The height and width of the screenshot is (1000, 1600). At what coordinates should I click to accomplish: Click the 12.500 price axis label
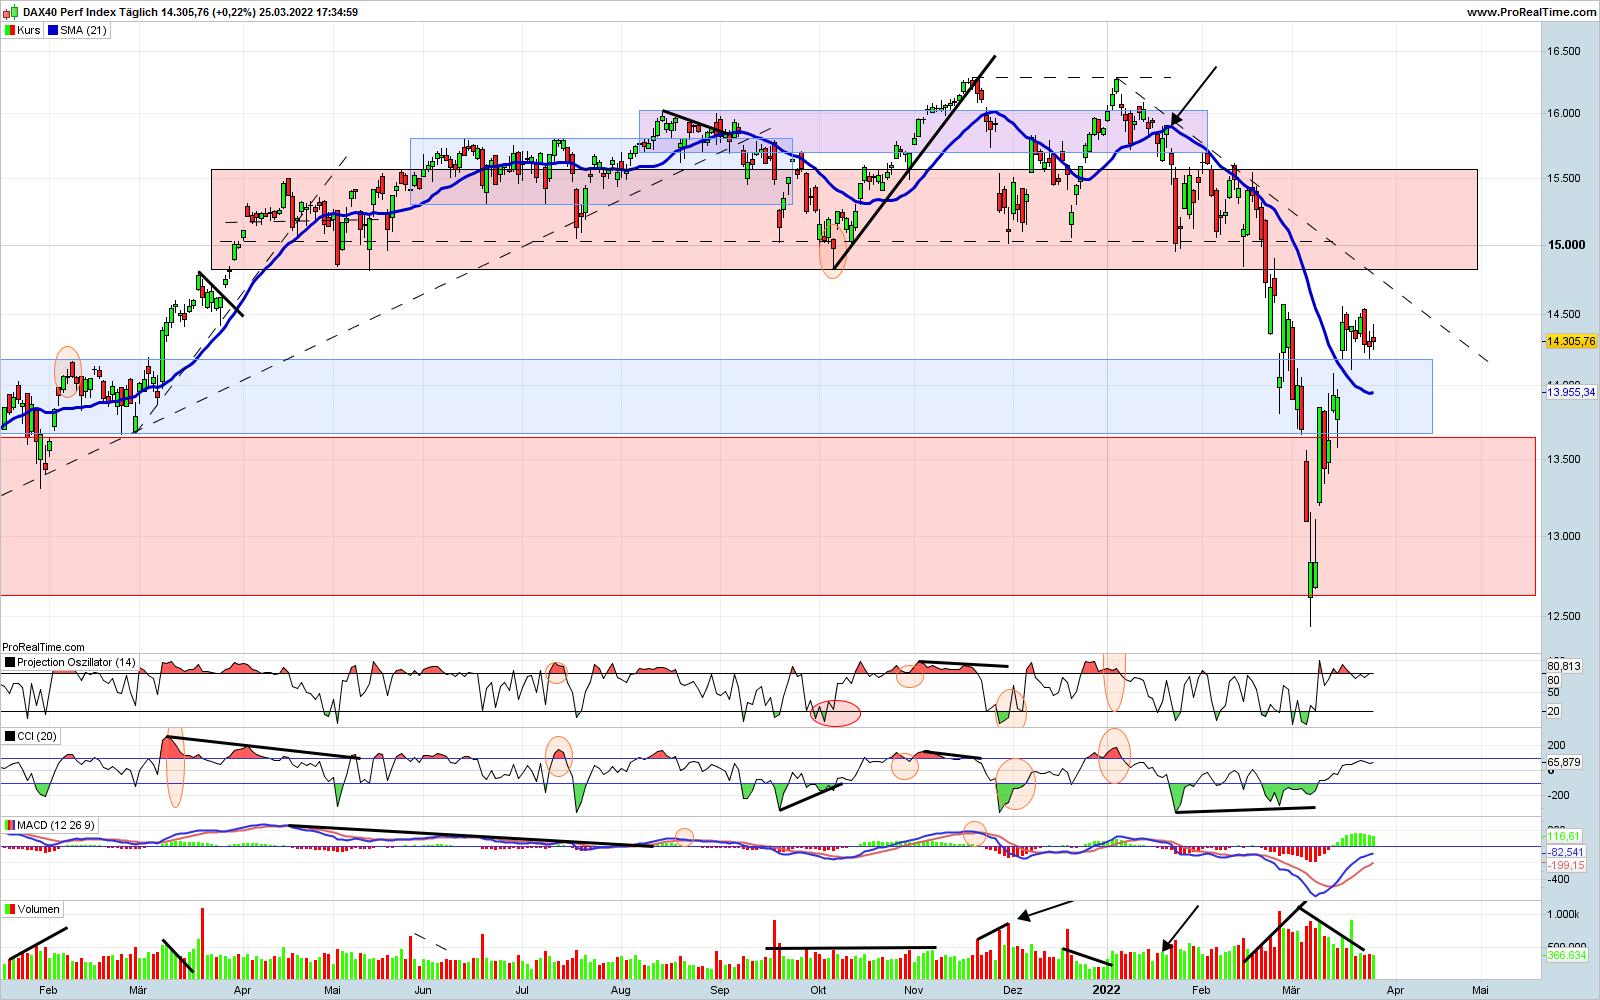pyautogui.click(x=1564, y=616)
